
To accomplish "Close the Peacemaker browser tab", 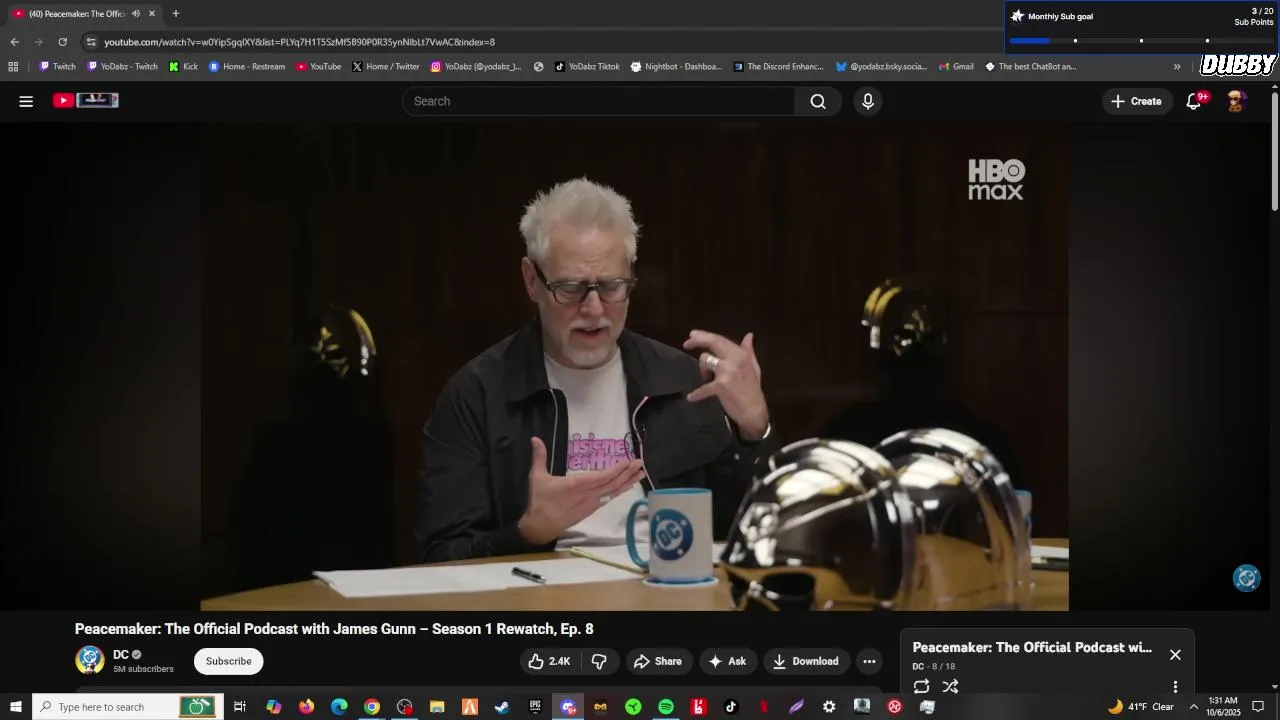I will pos(152,14).
